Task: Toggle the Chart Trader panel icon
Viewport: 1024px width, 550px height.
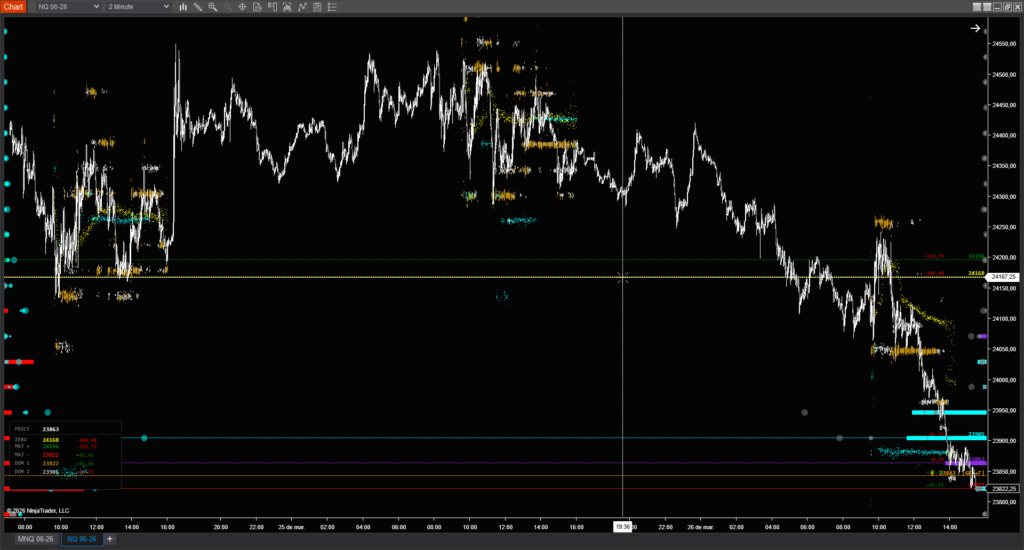Action: click(x=272, y=7)
